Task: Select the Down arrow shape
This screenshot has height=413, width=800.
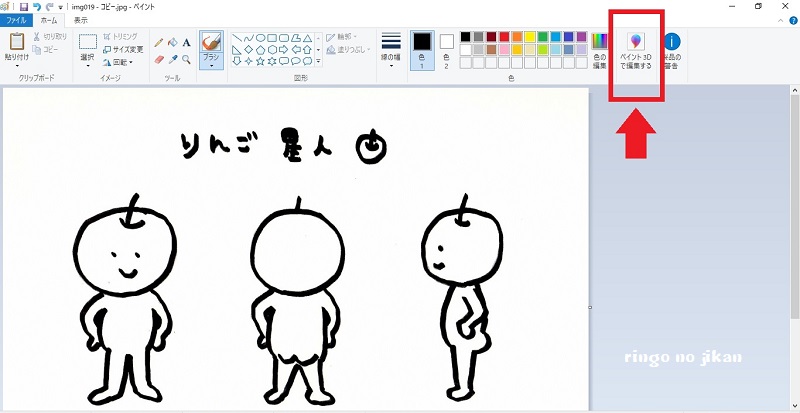Action: (237, 62)
